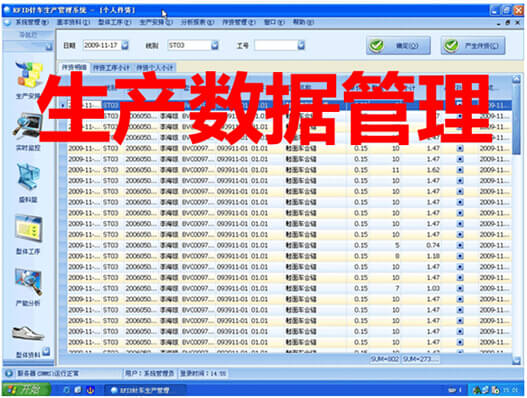The width and height of the screenshot is (527, 398).
Task: Open the 基本资料 menu
Action: click(x=73, y=23)
